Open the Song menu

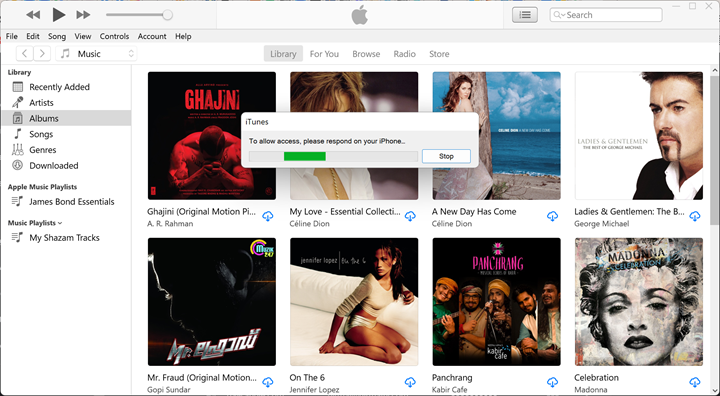[57, 36]
